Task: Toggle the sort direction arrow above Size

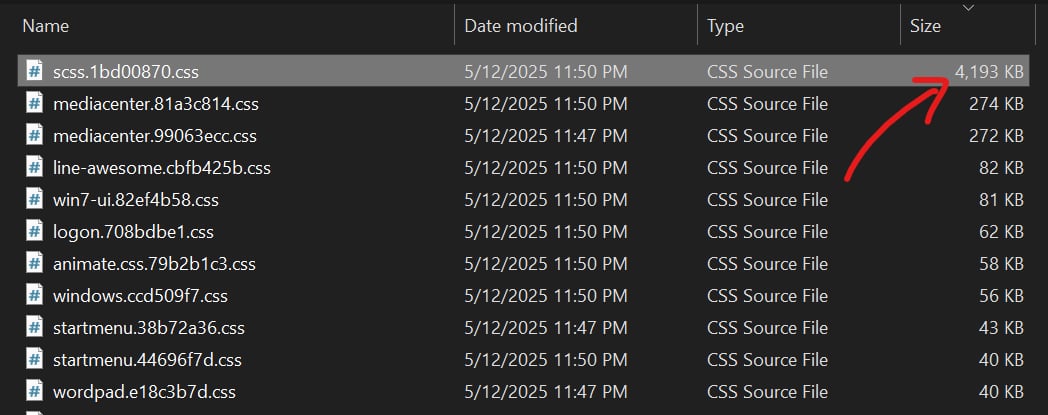Action: (x=967, y=8)
